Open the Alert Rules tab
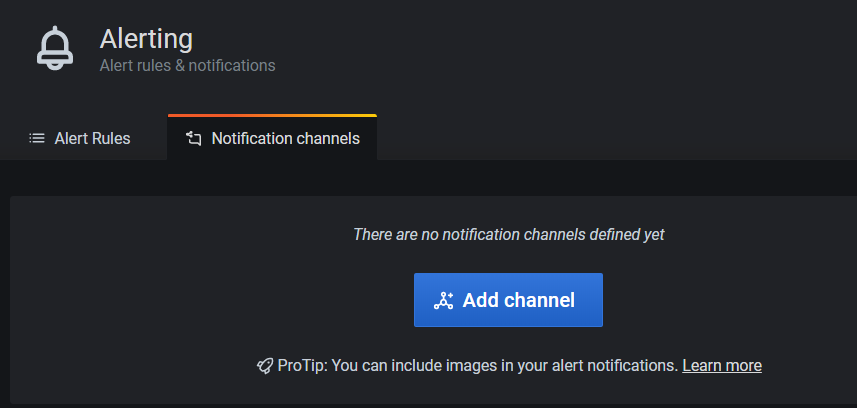Image resolution: width=857 pixels, height=408 pixels. tap(80, 138)
